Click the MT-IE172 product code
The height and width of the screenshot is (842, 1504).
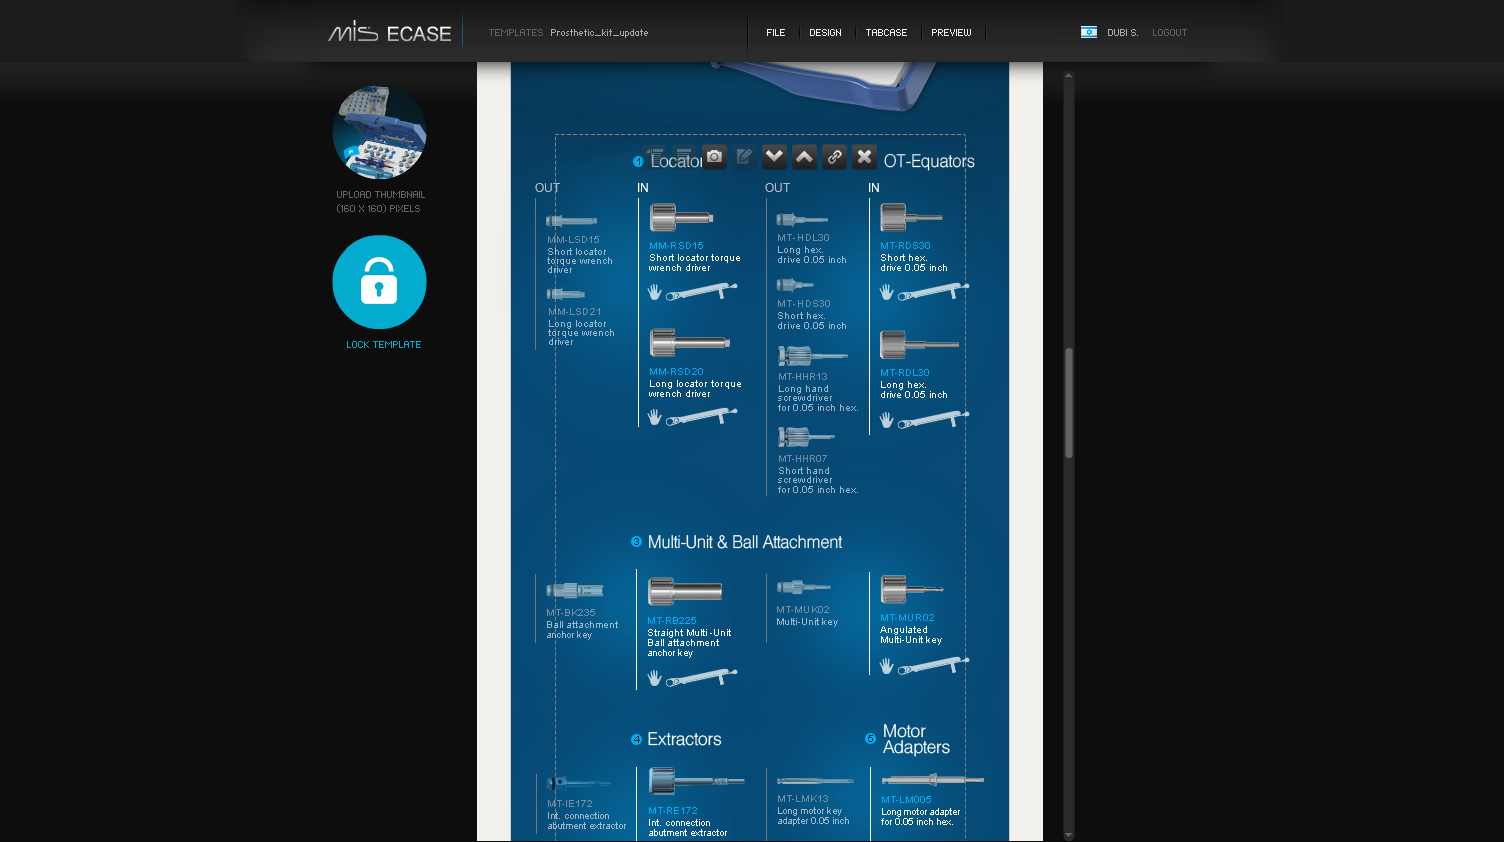pyautogui.click(x=570, y=804)
